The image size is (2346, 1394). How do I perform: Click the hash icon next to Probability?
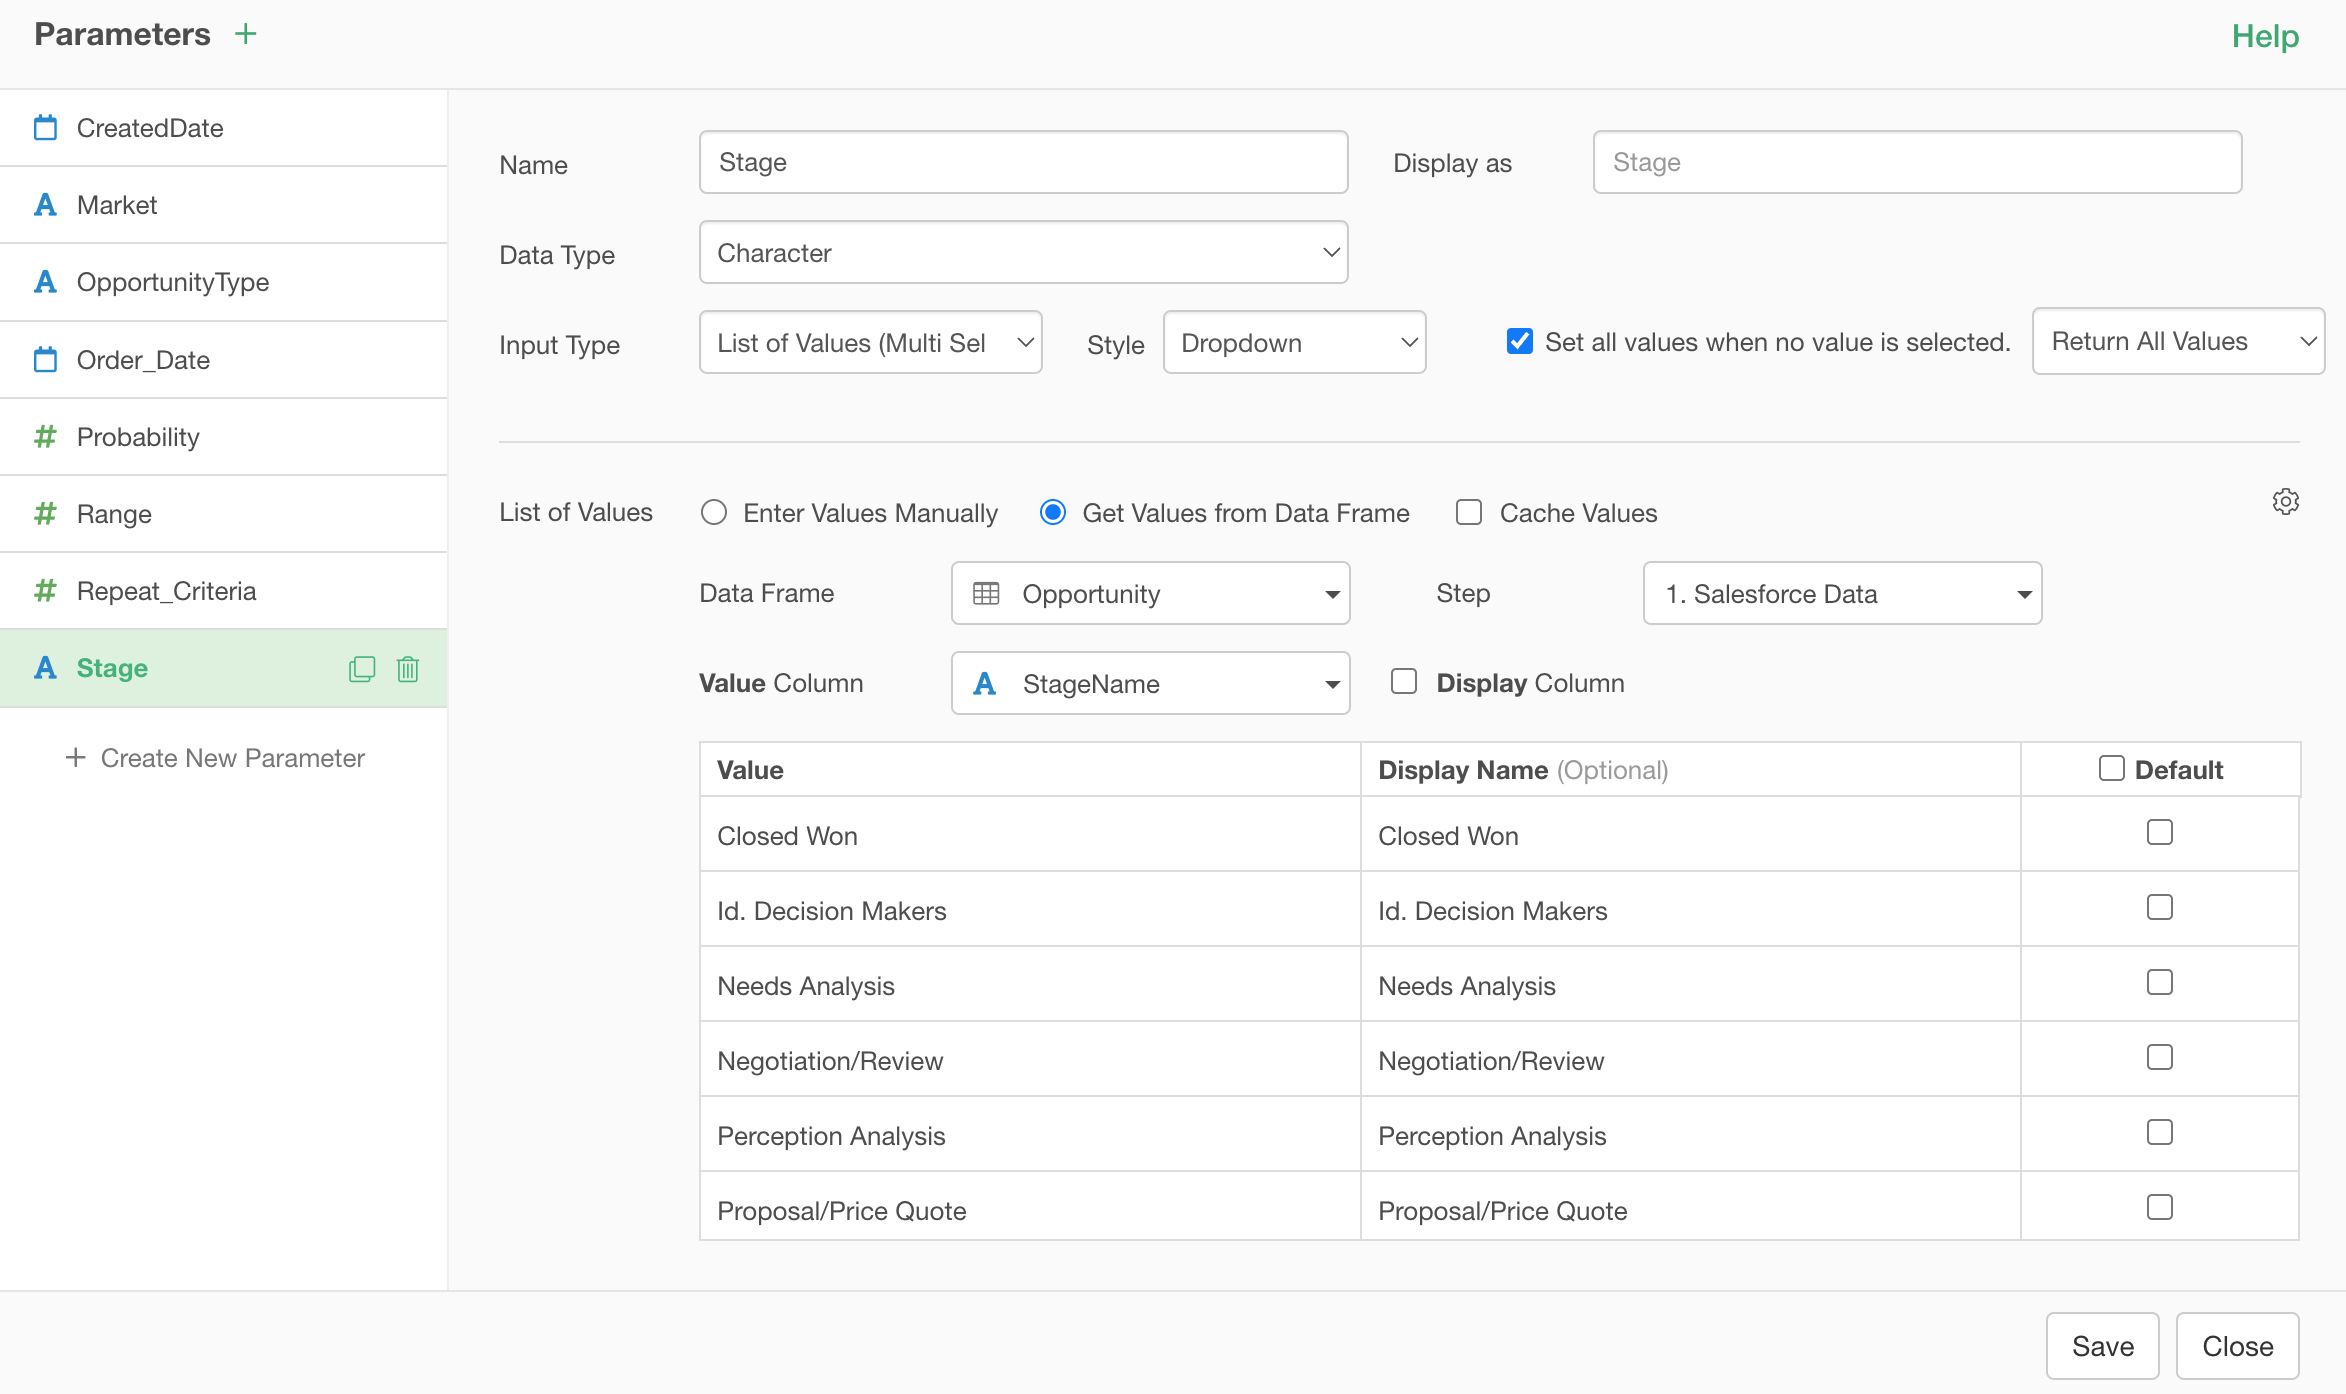click(x=45, y=437)
